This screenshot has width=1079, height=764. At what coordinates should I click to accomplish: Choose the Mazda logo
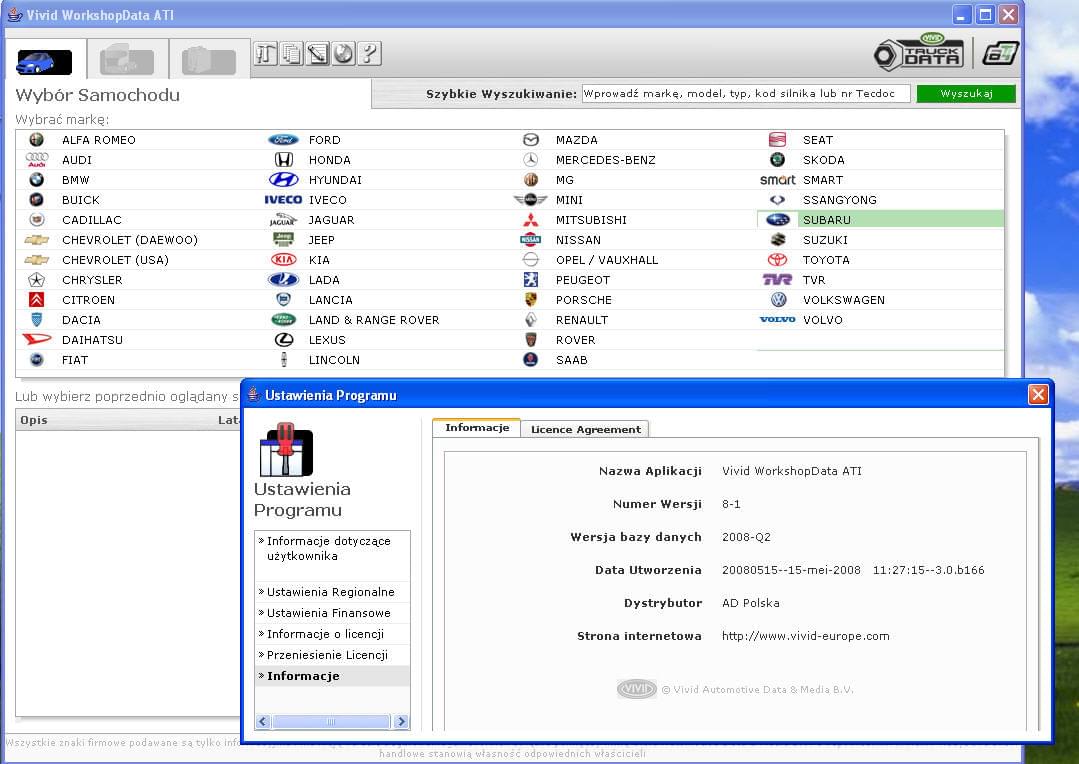pyautogui.click(x=531, y=140)
